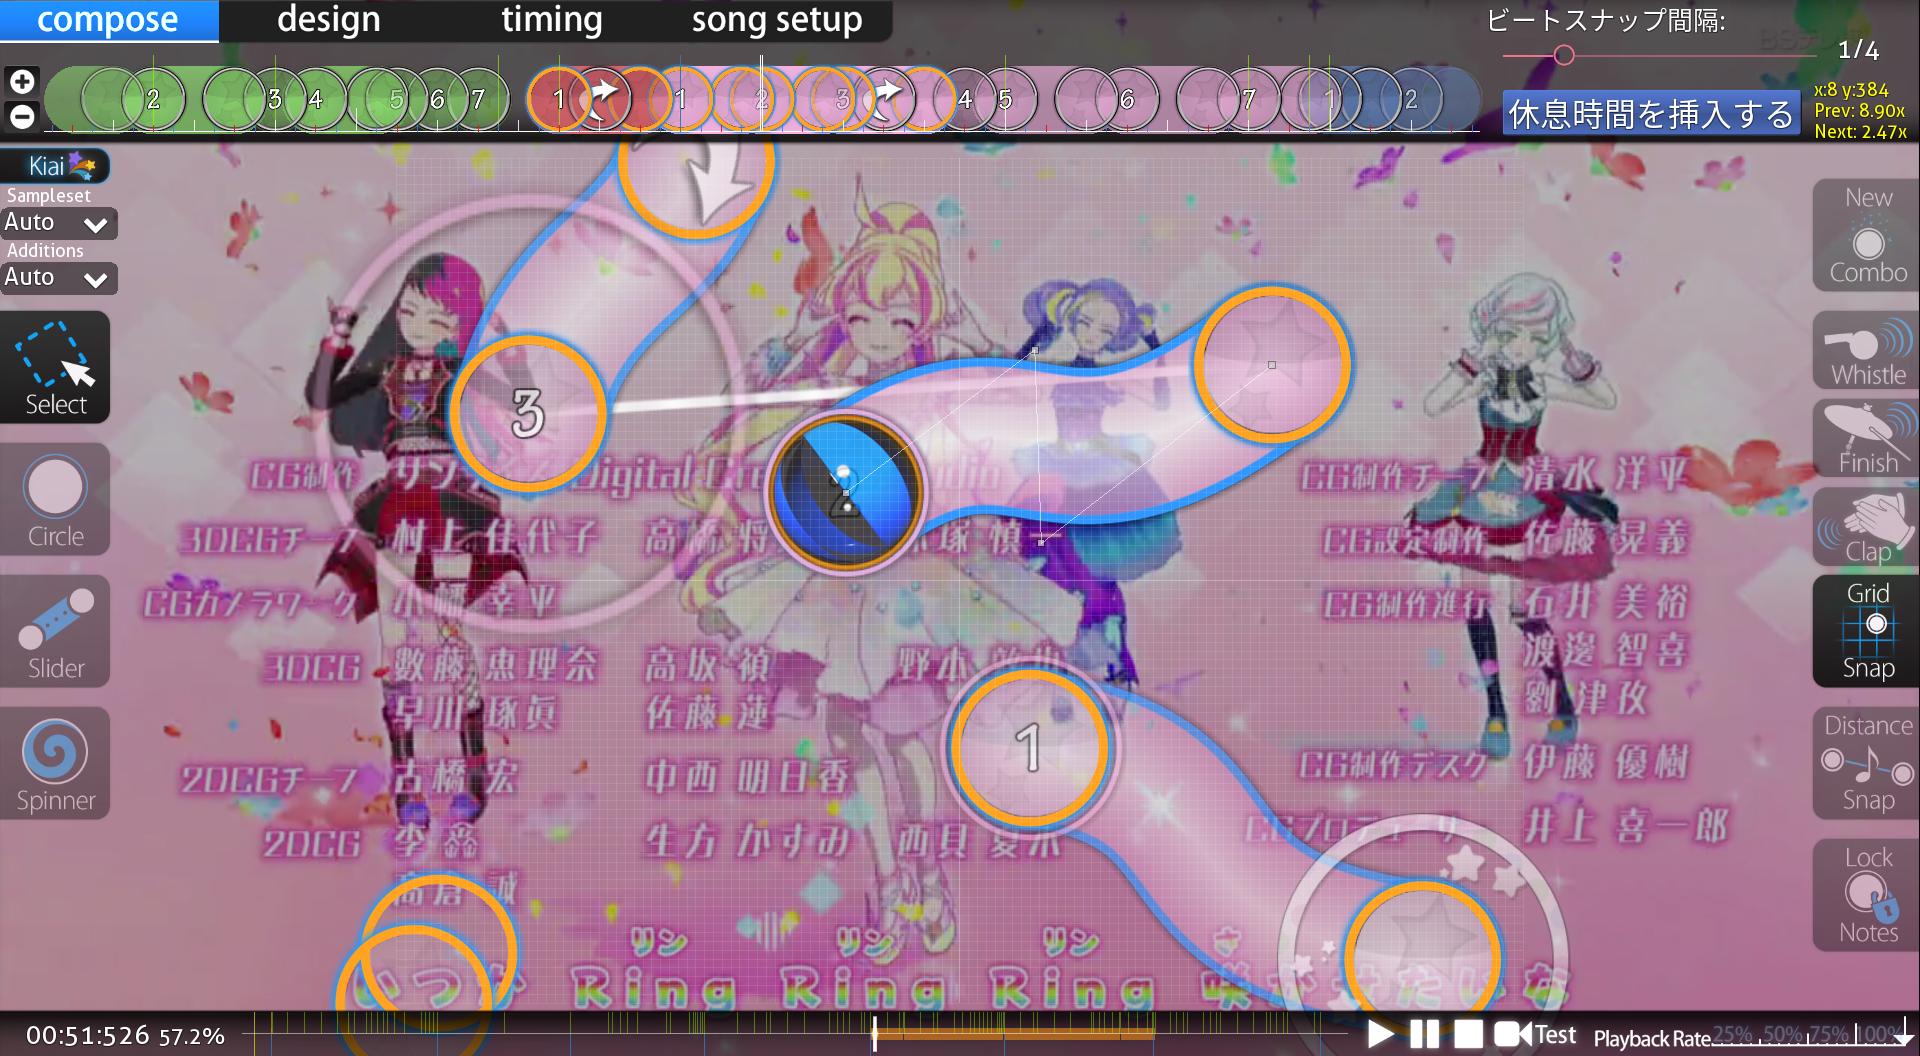Click the beat snap divisor slider handle

tap(1564, 55)
